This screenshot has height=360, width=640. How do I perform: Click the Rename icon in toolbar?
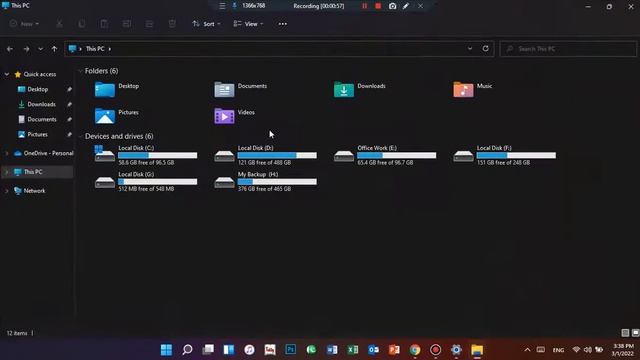[127, 24]
